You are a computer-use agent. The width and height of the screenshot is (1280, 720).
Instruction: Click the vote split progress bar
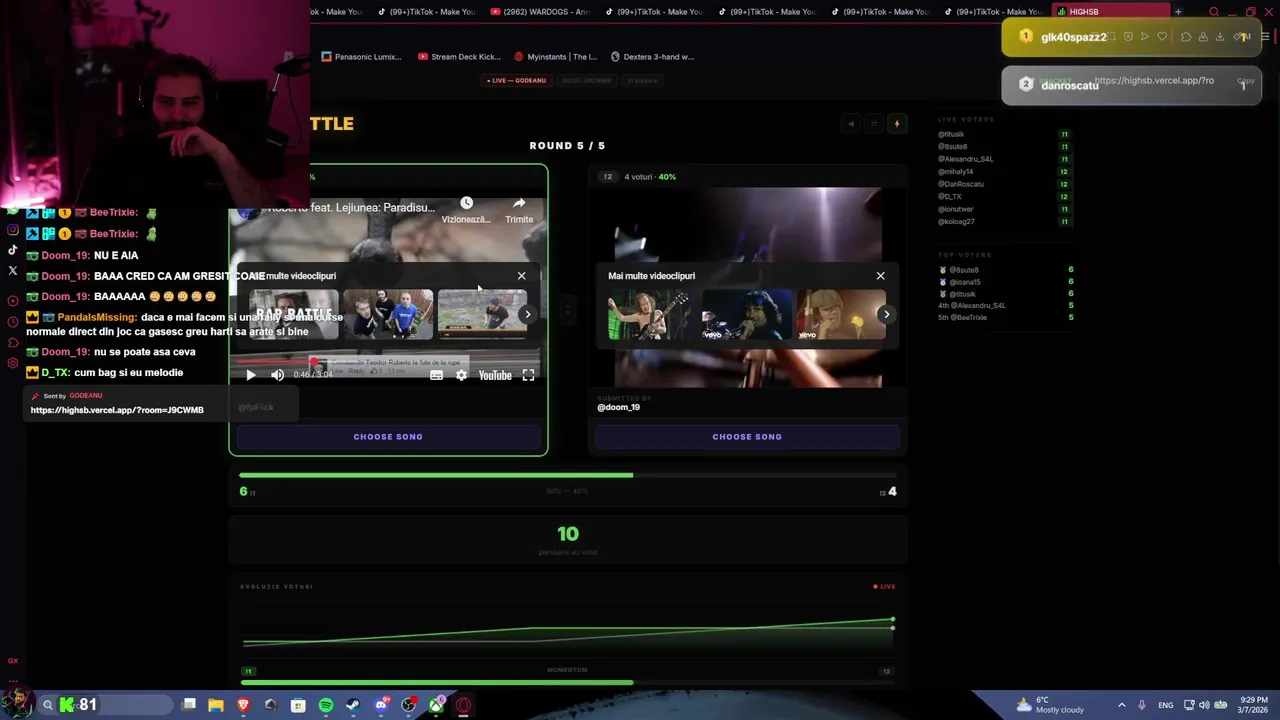pyautogui.click(x=568, y=475)
